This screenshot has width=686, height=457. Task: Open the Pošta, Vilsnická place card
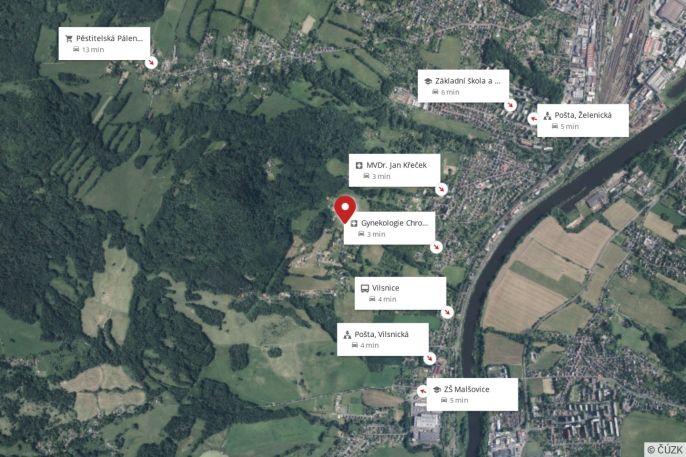(x=383, y=339)
